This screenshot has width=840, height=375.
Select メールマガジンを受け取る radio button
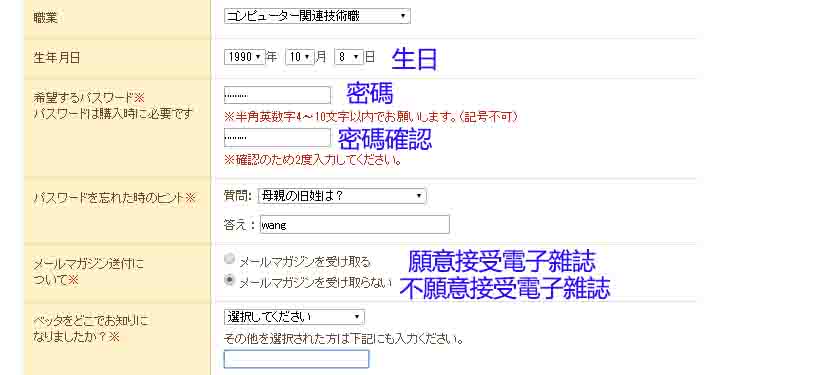point(230,259)
